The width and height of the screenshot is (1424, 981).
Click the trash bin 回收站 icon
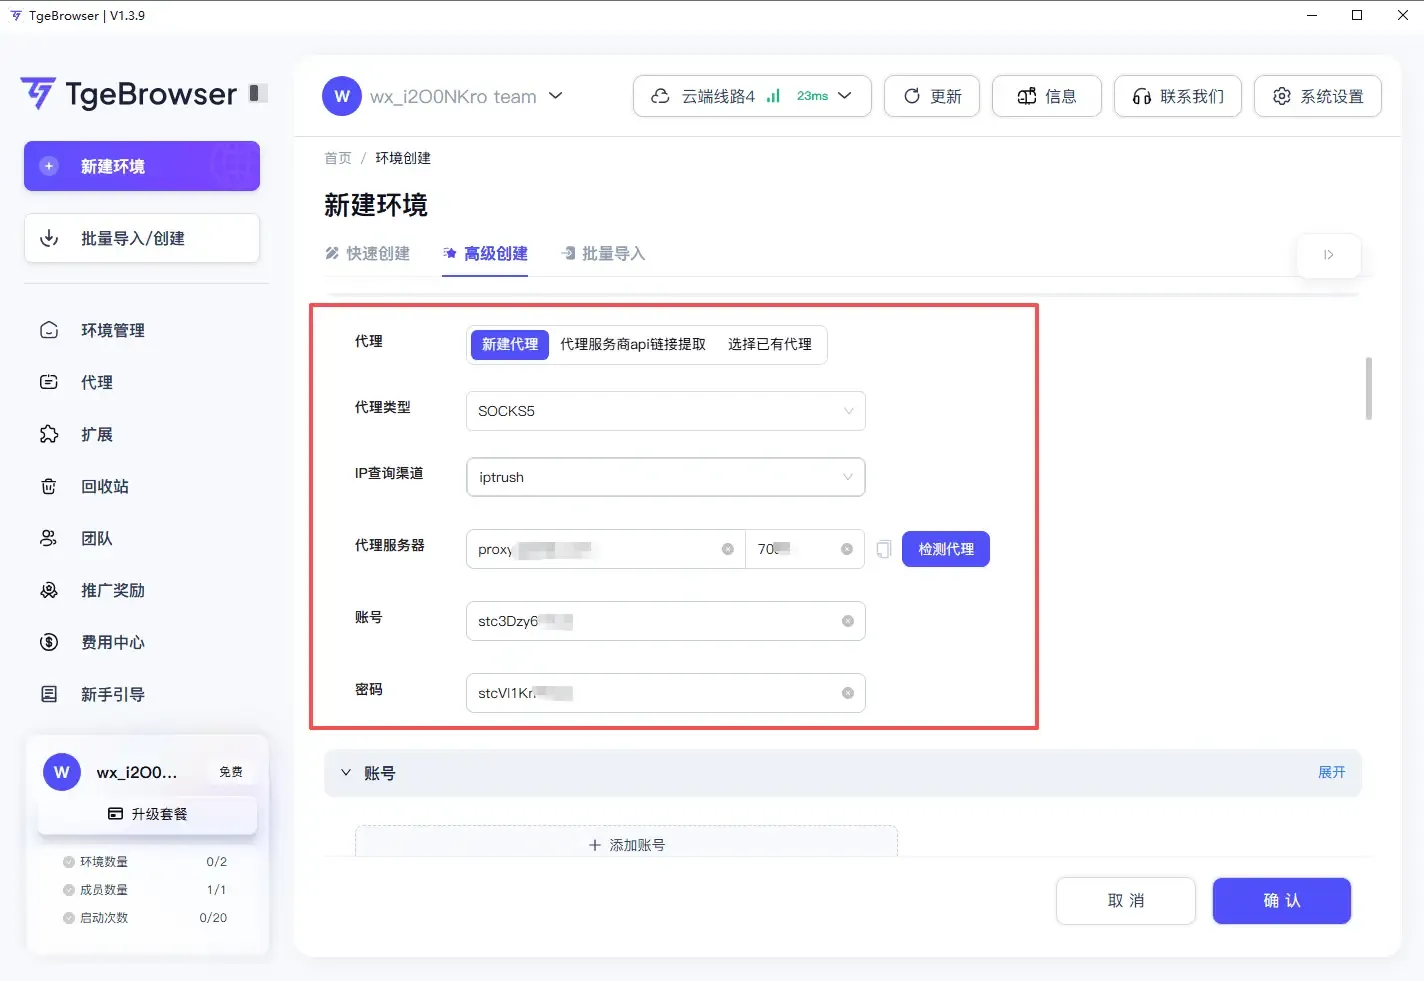[x=49, y=486]
